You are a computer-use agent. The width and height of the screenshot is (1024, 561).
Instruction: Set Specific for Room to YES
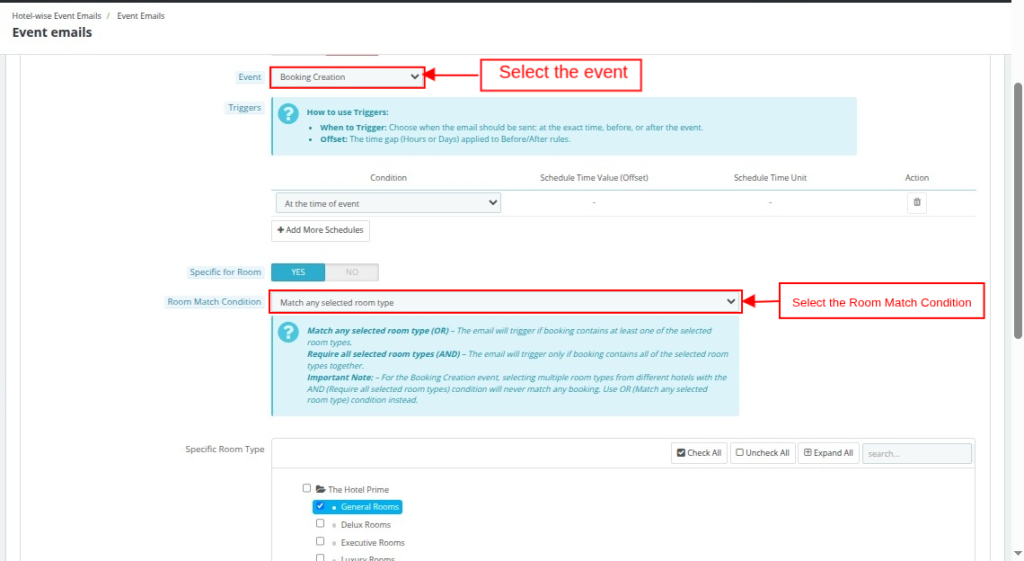pos(298,272)
